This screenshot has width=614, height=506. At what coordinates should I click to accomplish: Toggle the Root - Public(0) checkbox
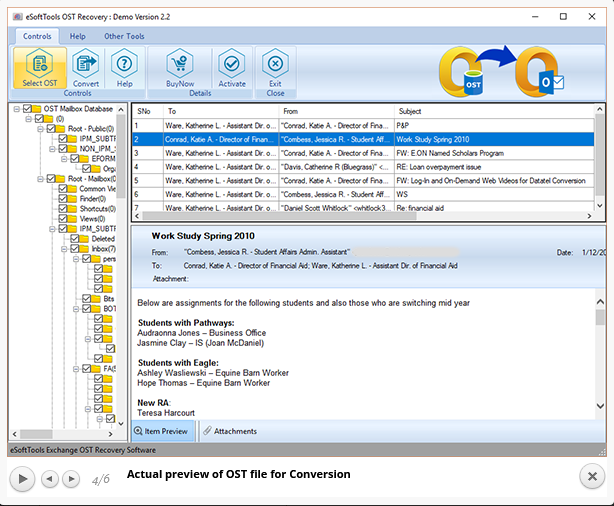[x=51, y=128]
